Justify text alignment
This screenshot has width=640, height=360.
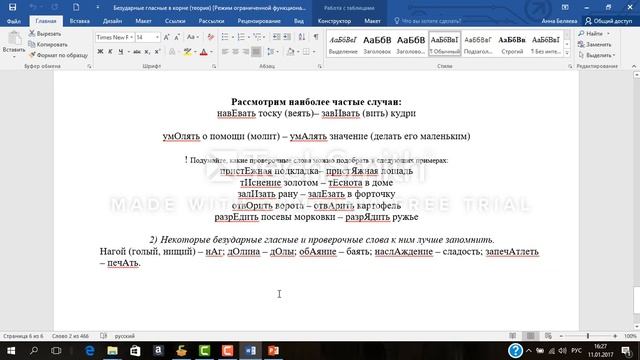click(256, 52)
